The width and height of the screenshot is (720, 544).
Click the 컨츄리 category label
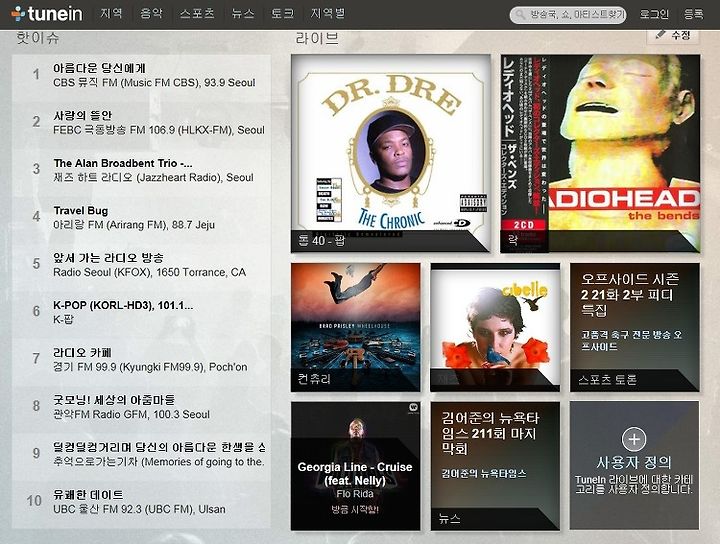(315, 379)
